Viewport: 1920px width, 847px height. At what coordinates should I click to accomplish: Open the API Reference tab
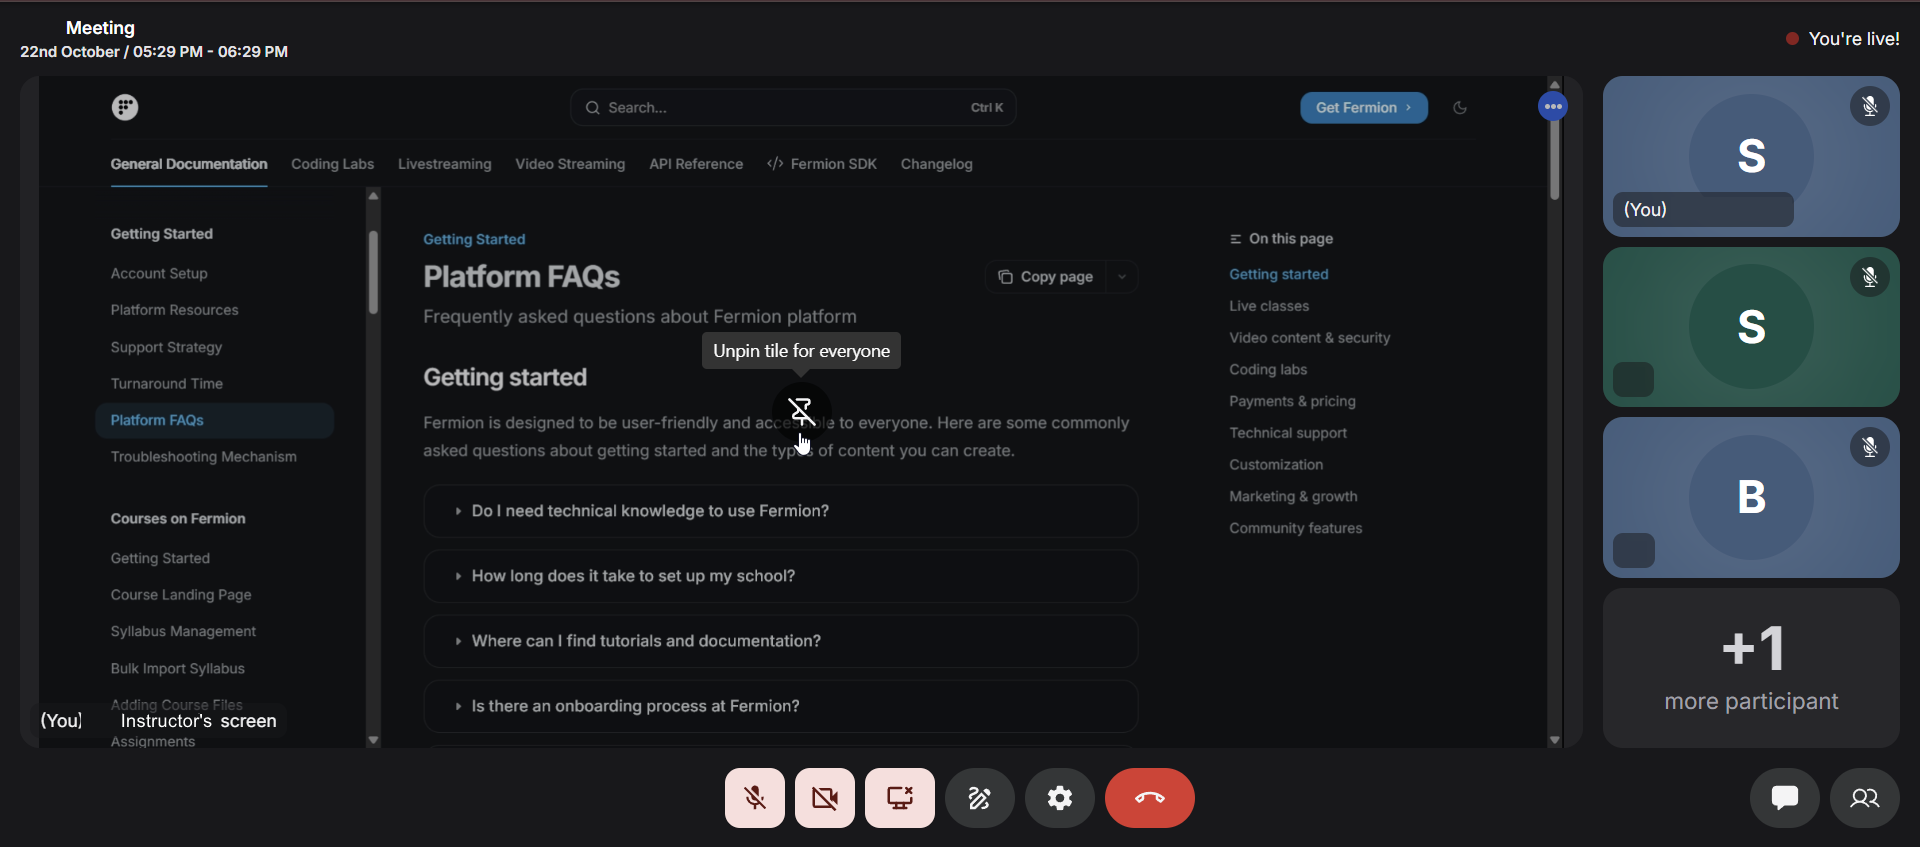point(696,164)
